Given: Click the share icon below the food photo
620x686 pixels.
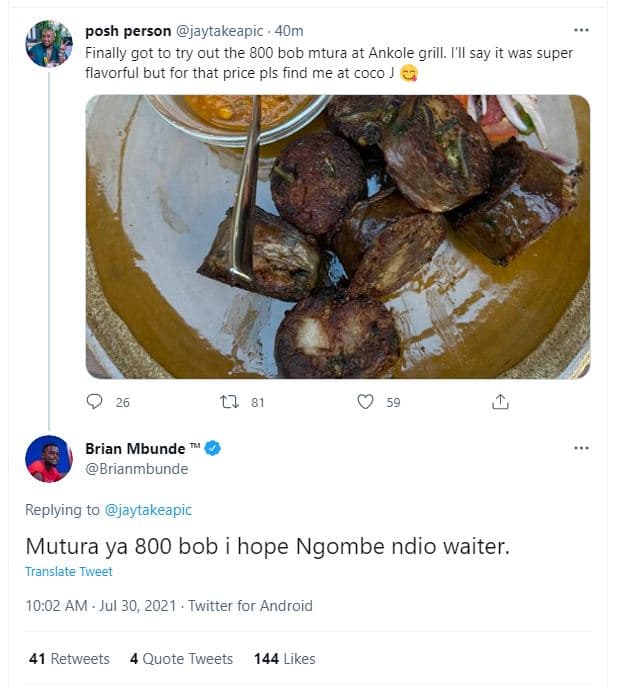Looking at the screenshot, I should pyautogui.click(x=501, y=402).
